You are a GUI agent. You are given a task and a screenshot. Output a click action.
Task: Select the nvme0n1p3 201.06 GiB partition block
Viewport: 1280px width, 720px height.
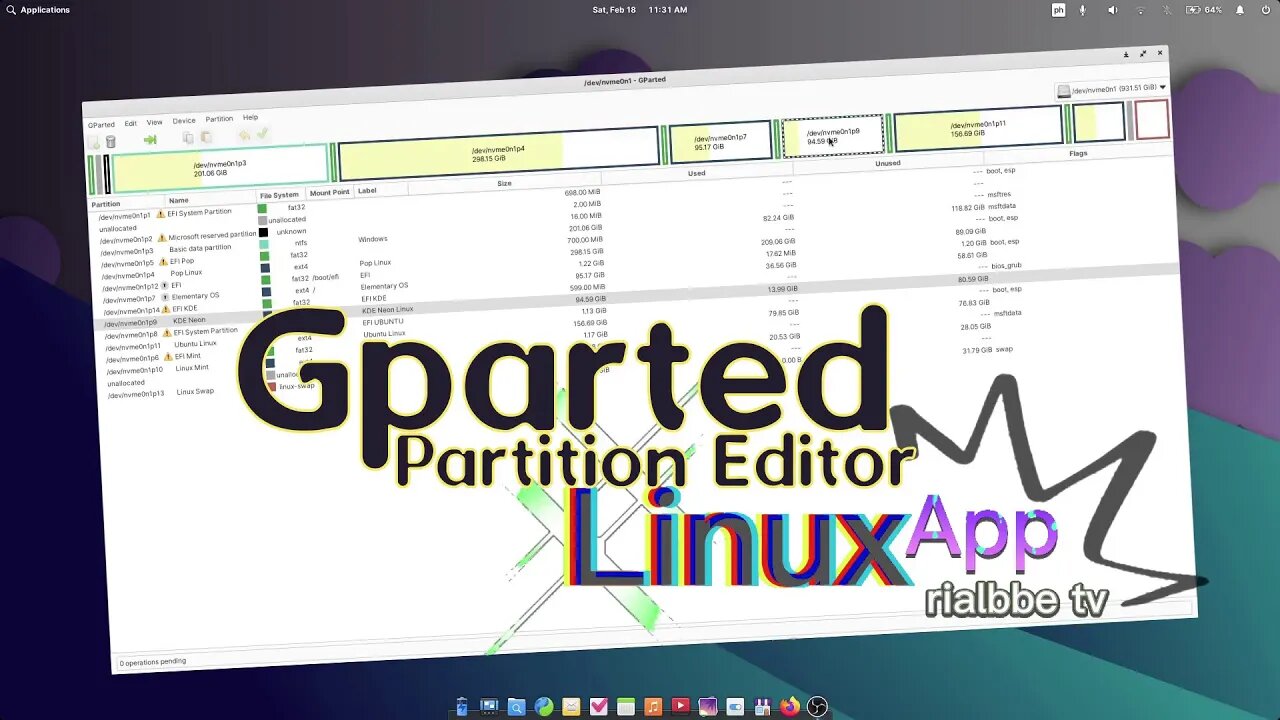pyautogui.click(x=220, y=168)
